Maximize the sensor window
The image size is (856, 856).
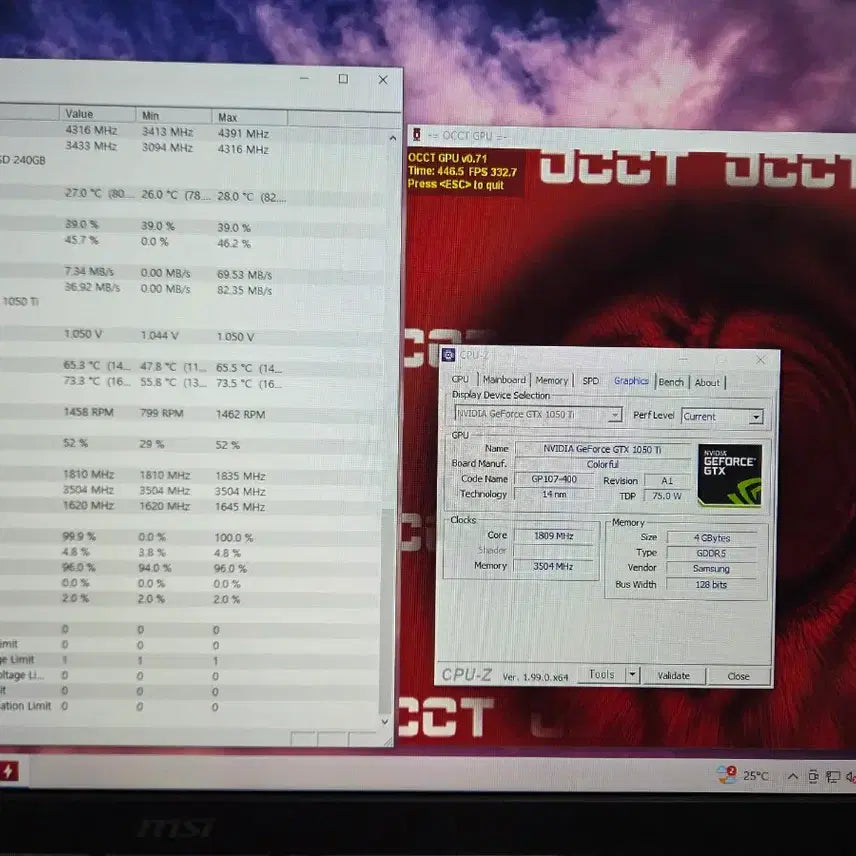[x=343, y=79]
